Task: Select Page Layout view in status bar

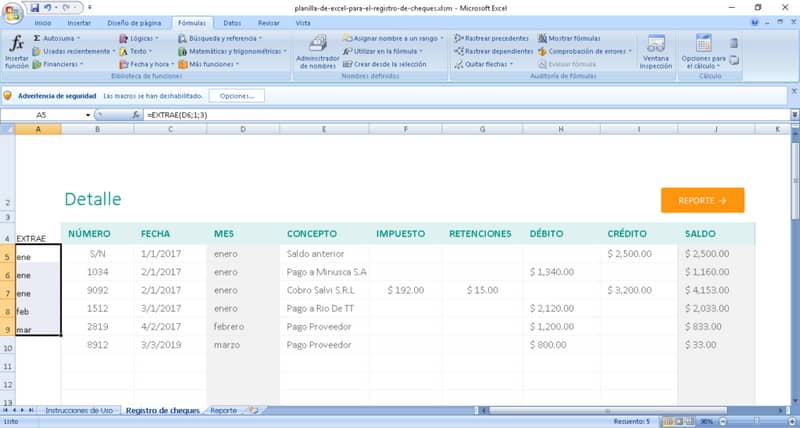Action: 678,422
